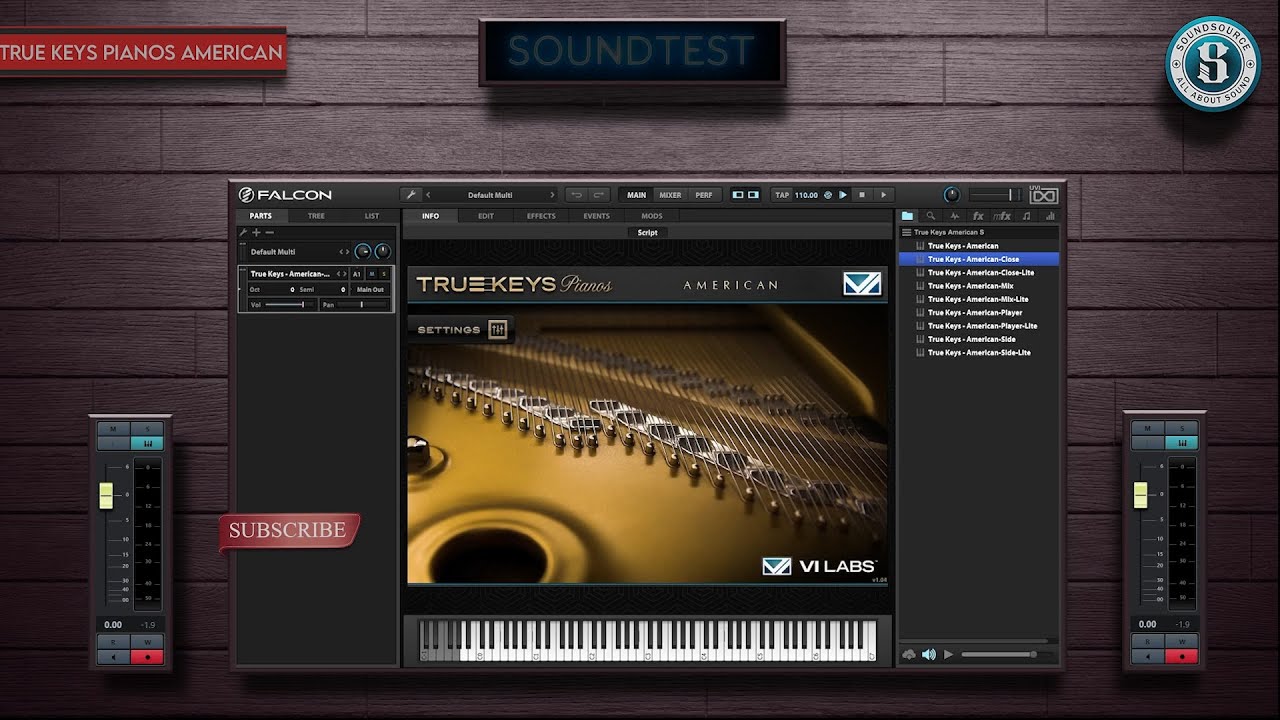The image size is (1280, 720).
Task: Toggle the host sync icon next to tempo
Action: 828,195
